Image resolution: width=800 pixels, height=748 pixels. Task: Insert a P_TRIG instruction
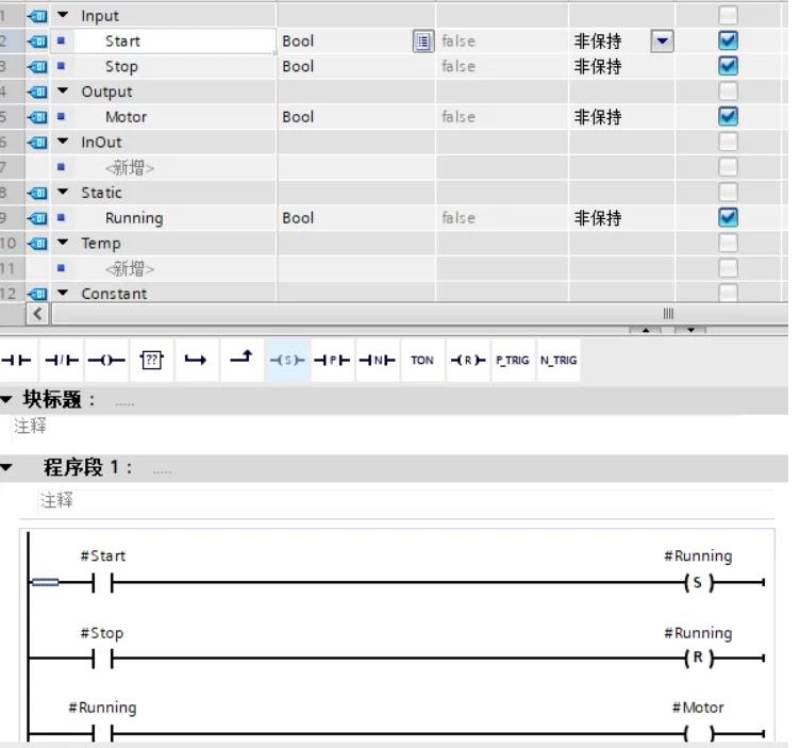pos(513,360)
